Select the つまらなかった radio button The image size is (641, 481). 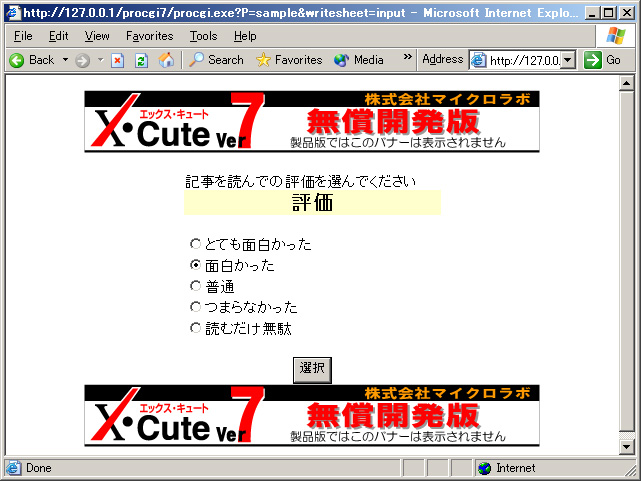(x=195, y=306)
